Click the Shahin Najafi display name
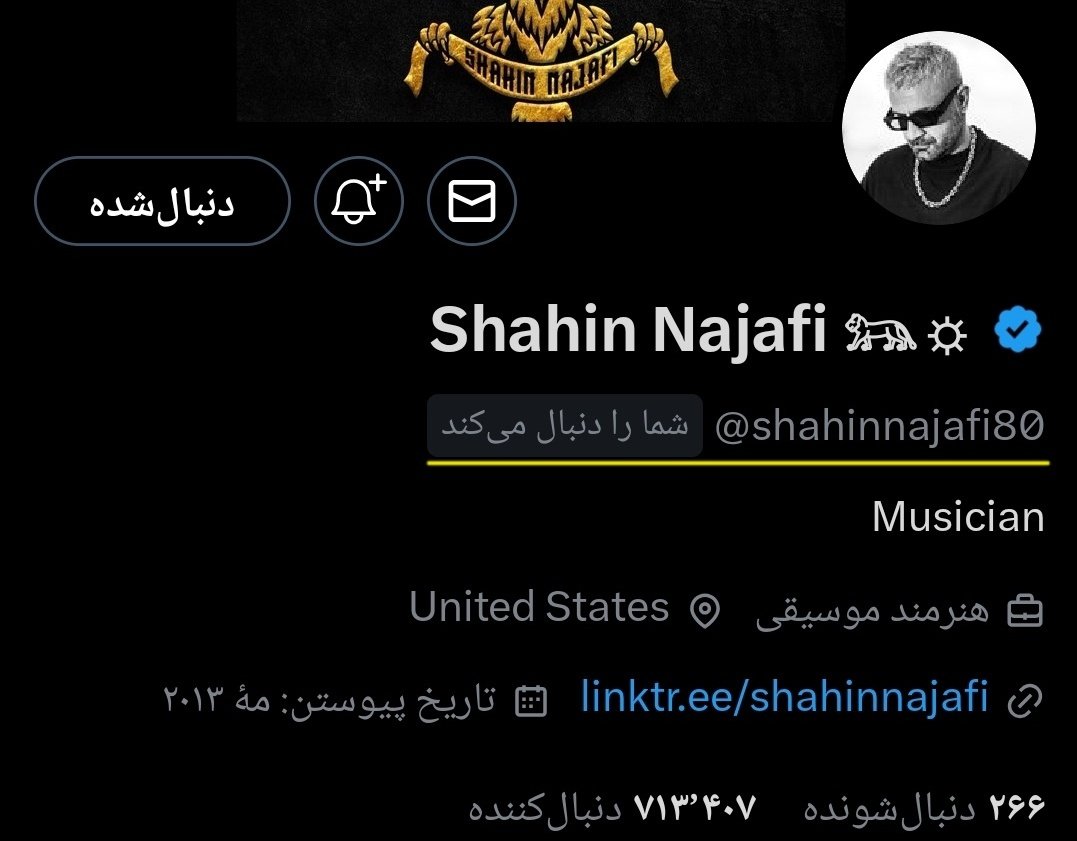 click(x=628, y=330)
